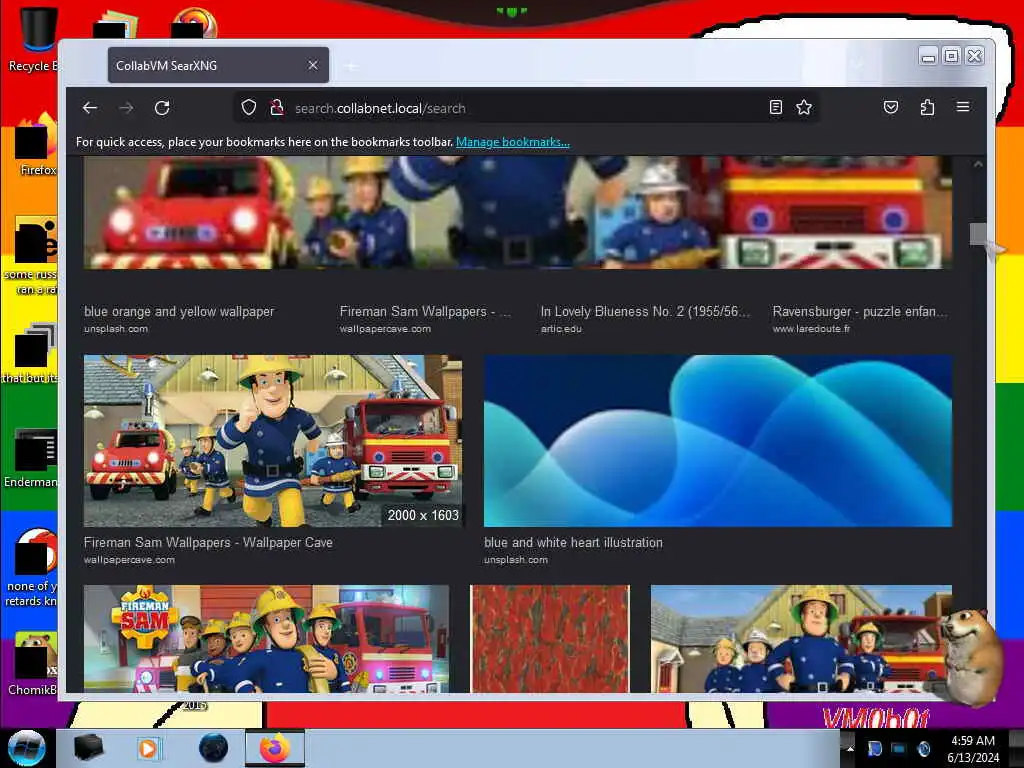Open the Manage bookmarks link
1024x768 pixels.
click(x=513, y=142)
